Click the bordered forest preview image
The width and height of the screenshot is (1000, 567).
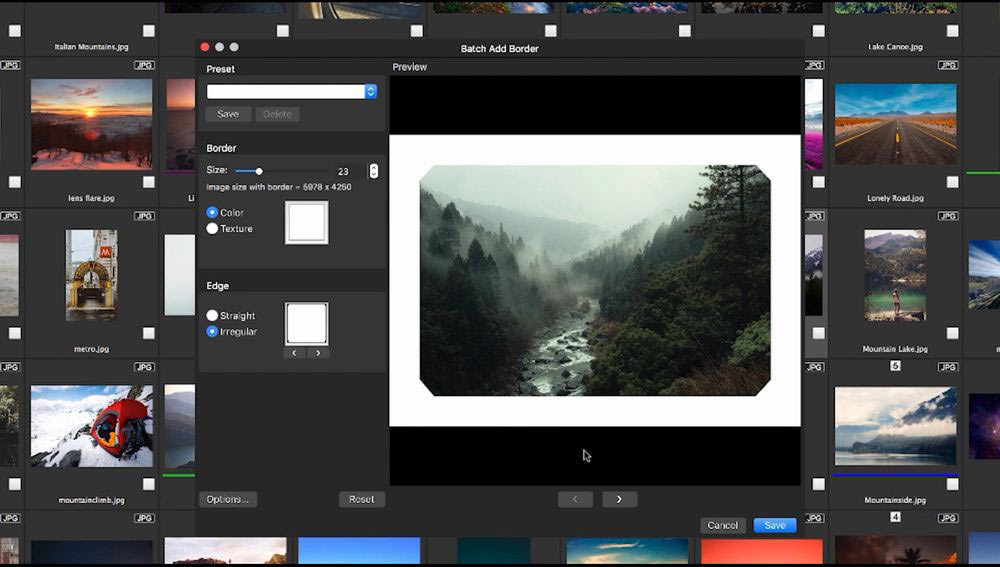(x=595, y=281)
